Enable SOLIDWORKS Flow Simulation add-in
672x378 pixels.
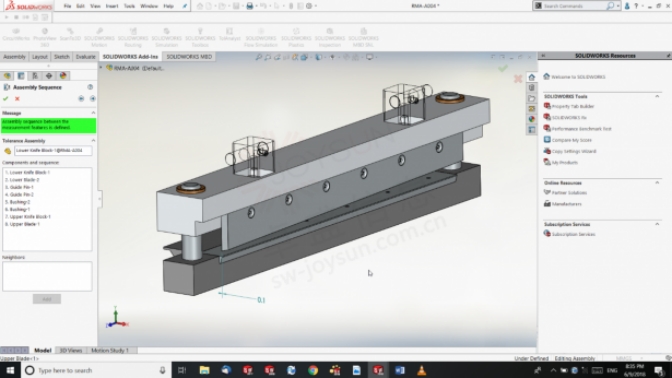(261, 38)
